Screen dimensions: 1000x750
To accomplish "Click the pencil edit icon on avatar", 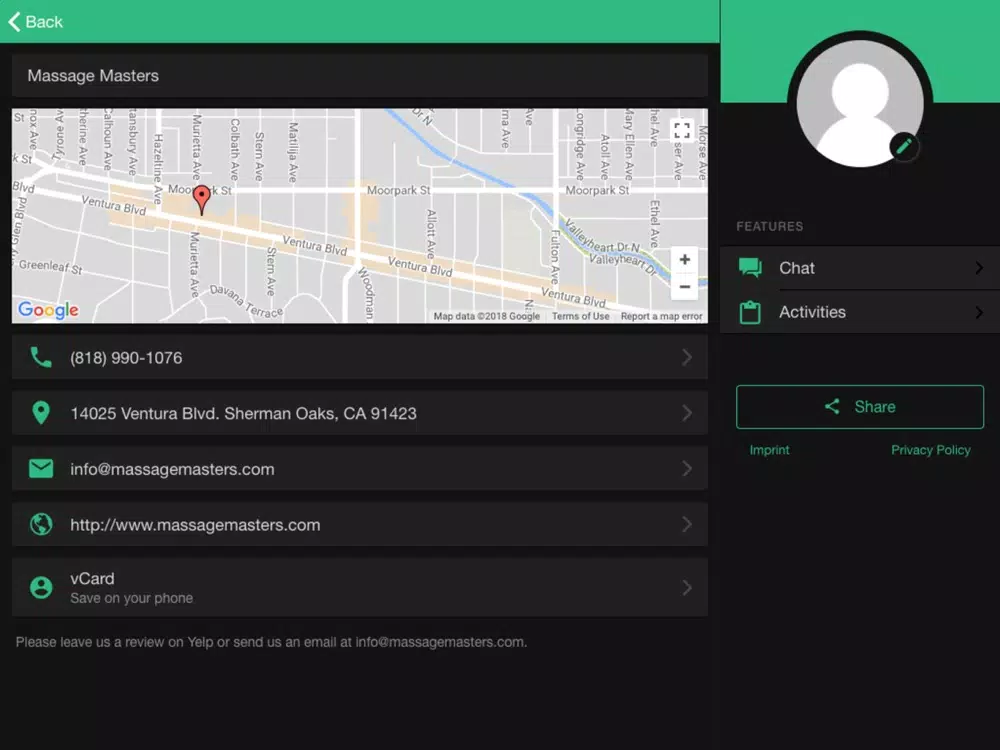I will coord(904,147).
